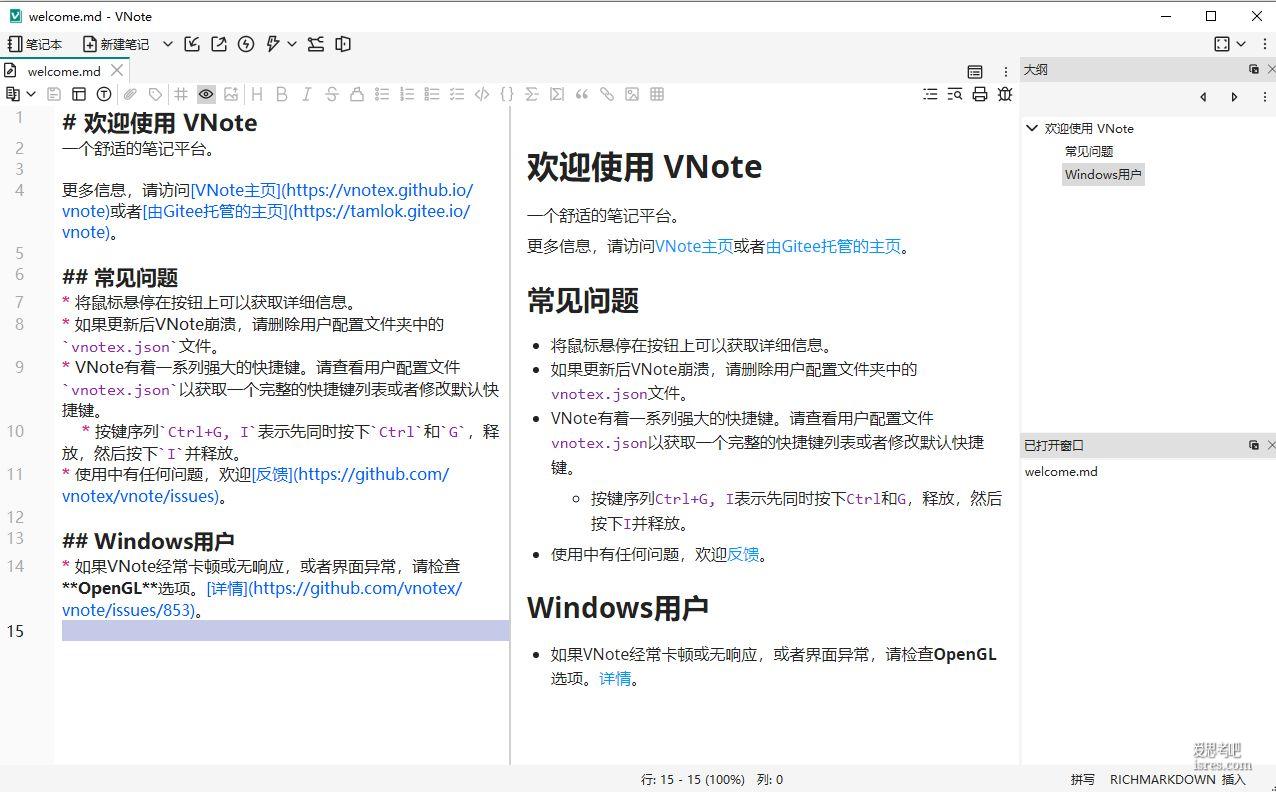Toggle the eye preview icon
The width and height of the screenshot is (1276, 792).
[x=206, y=94]
